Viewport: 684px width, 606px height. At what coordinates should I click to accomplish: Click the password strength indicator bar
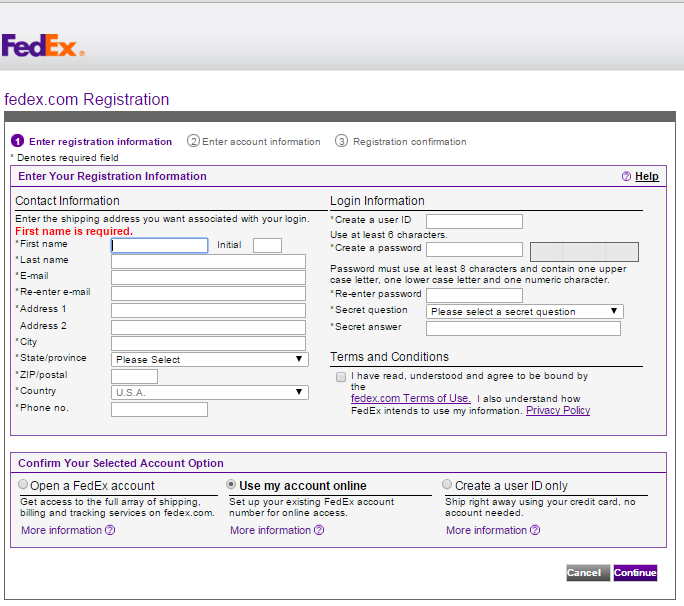tap(583, 252)
